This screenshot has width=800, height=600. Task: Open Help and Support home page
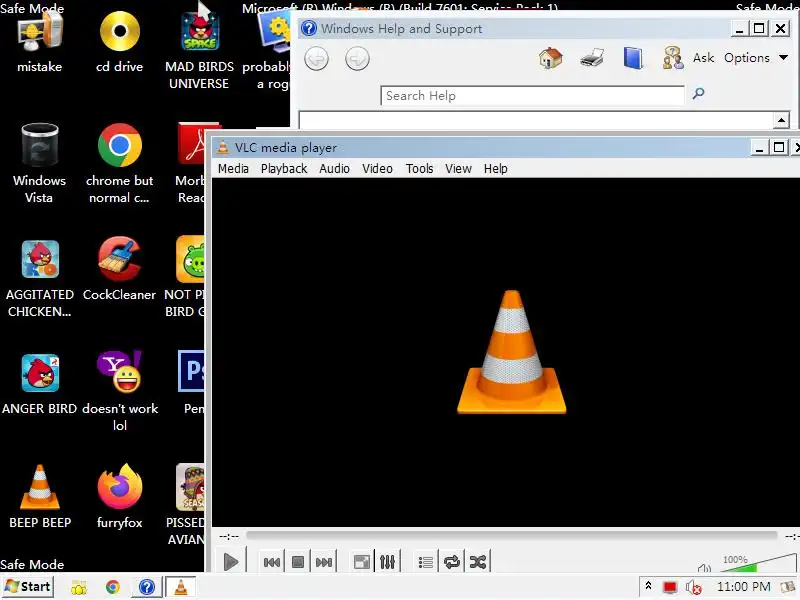click(x=551, y=58)
